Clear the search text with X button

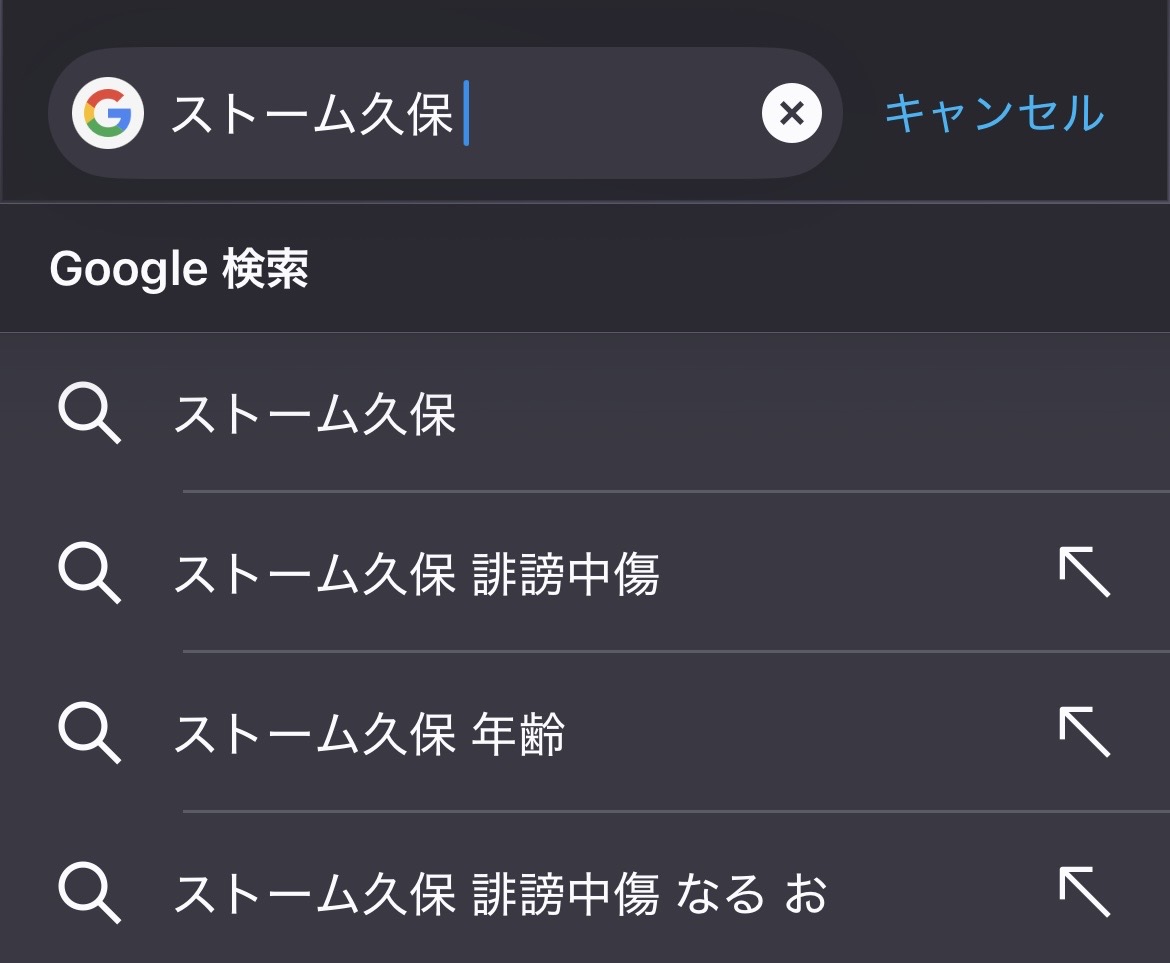(791, 114)
